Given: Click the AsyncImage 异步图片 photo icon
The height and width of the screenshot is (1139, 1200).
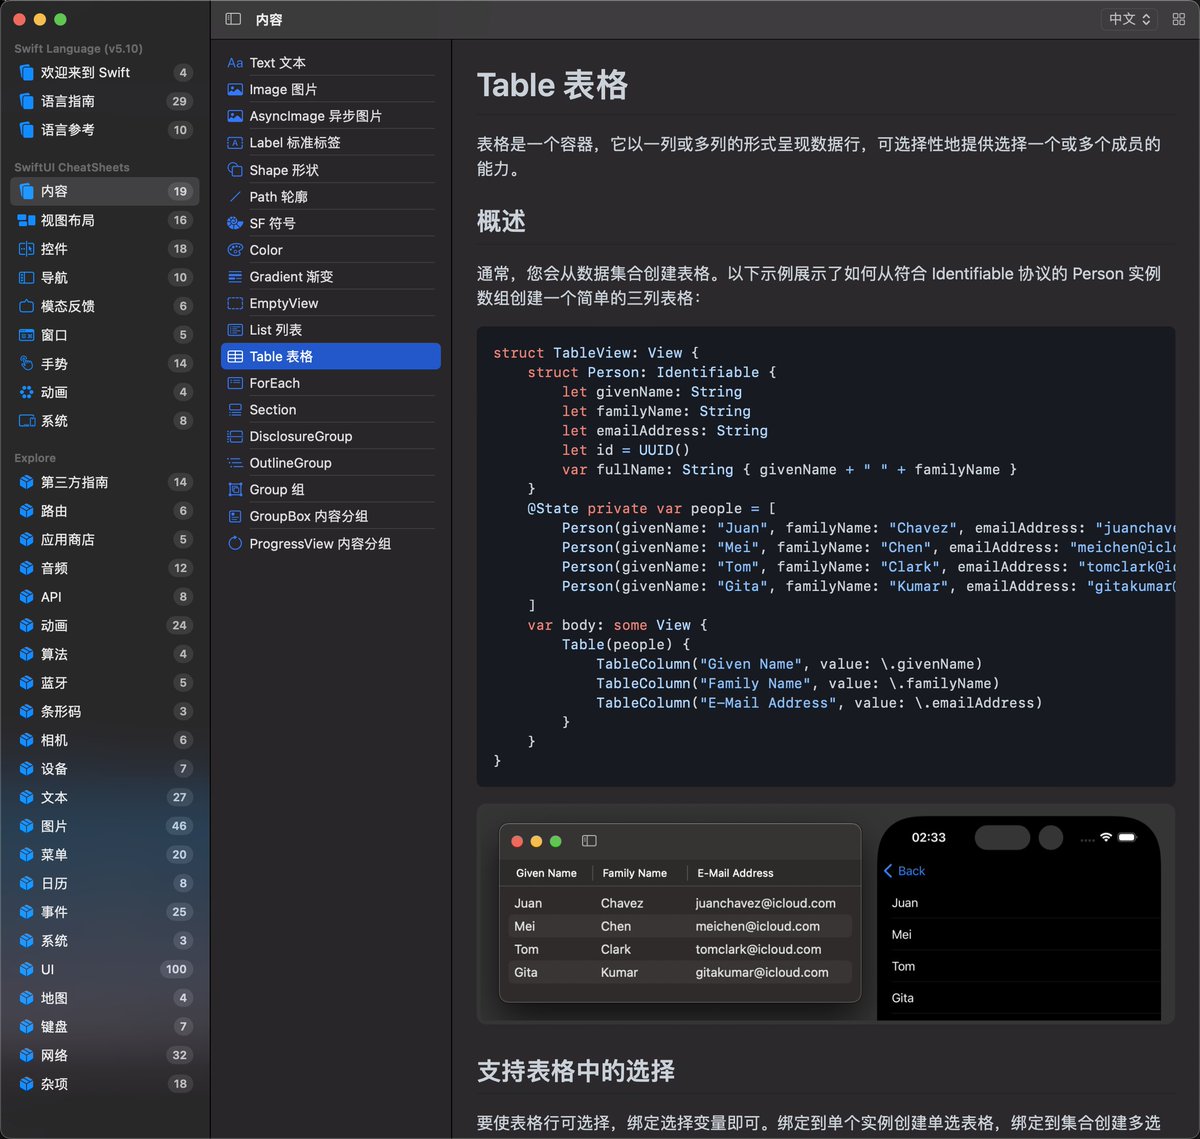Looking at the screenshot, I should click(235, 115).
